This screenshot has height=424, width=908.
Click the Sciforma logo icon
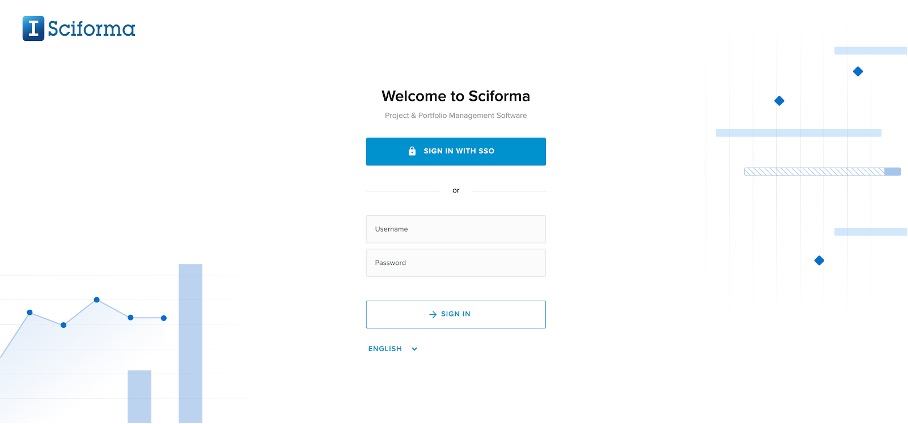click(x=34, y=28)
